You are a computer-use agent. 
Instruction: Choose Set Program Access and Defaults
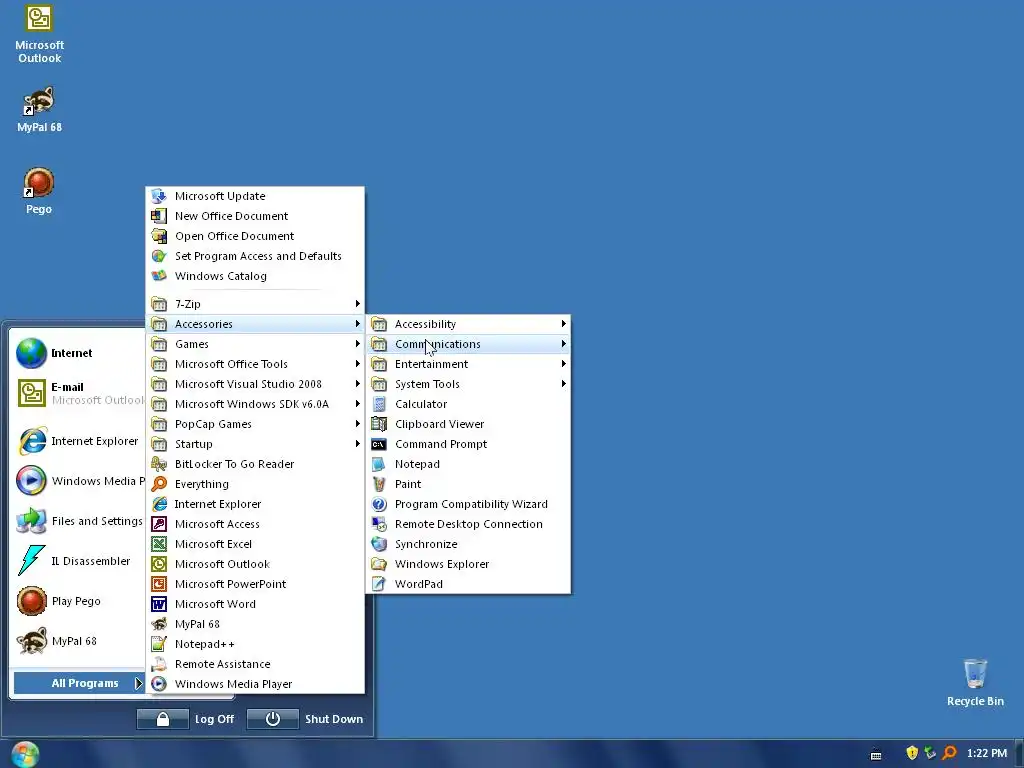pos(255,256)
